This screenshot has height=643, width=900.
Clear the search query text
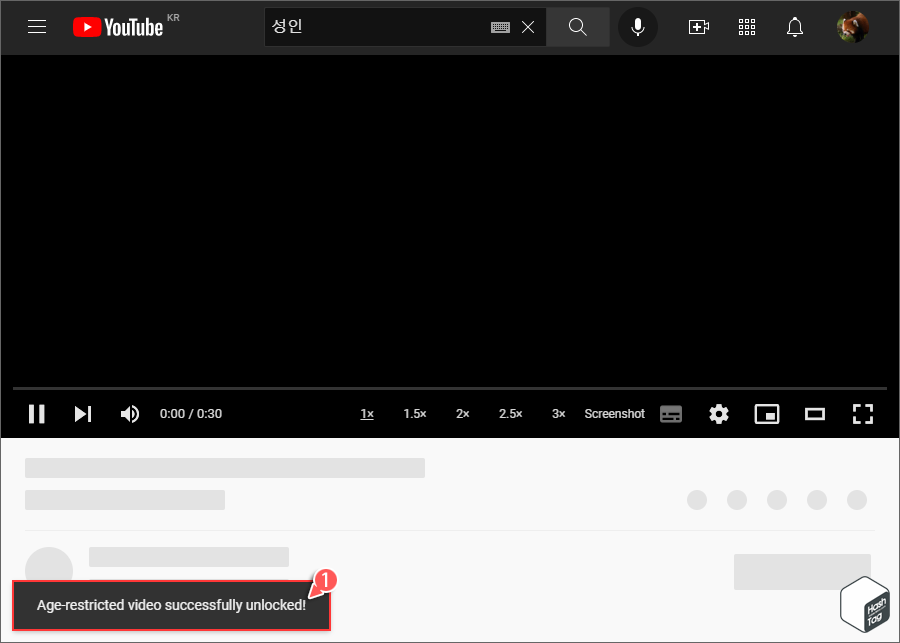click(528, 27)
